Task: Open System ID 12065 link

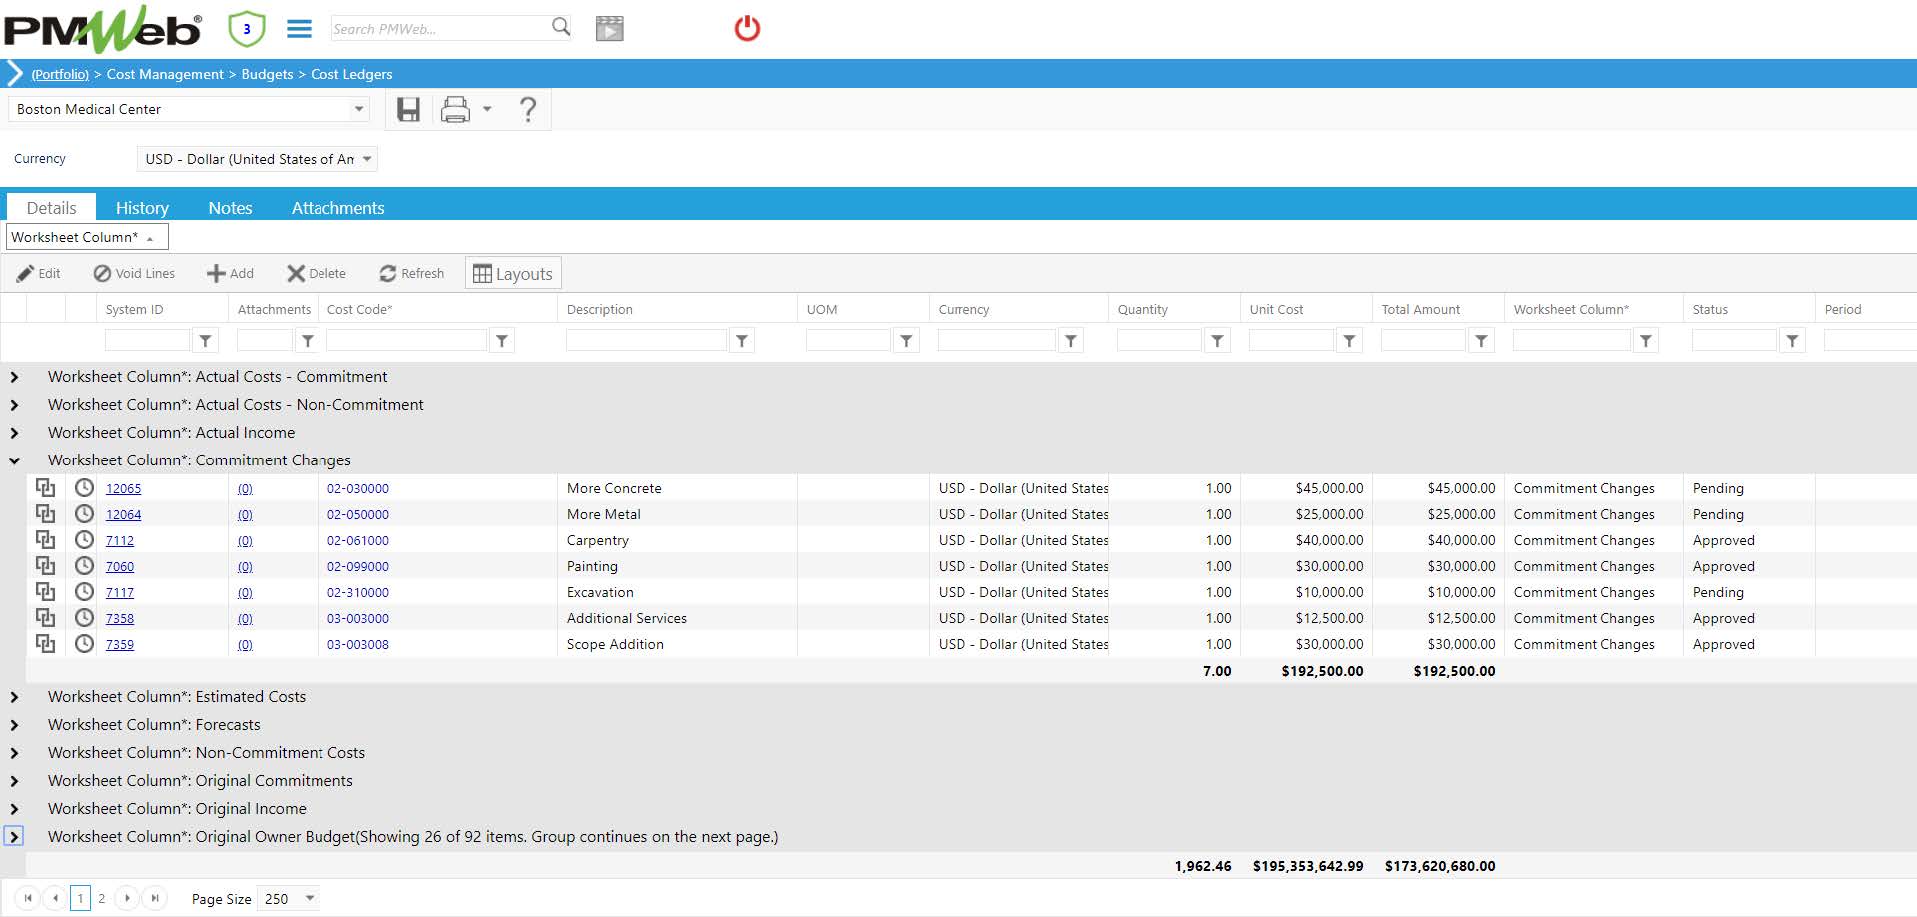Action: click(123, 488)
